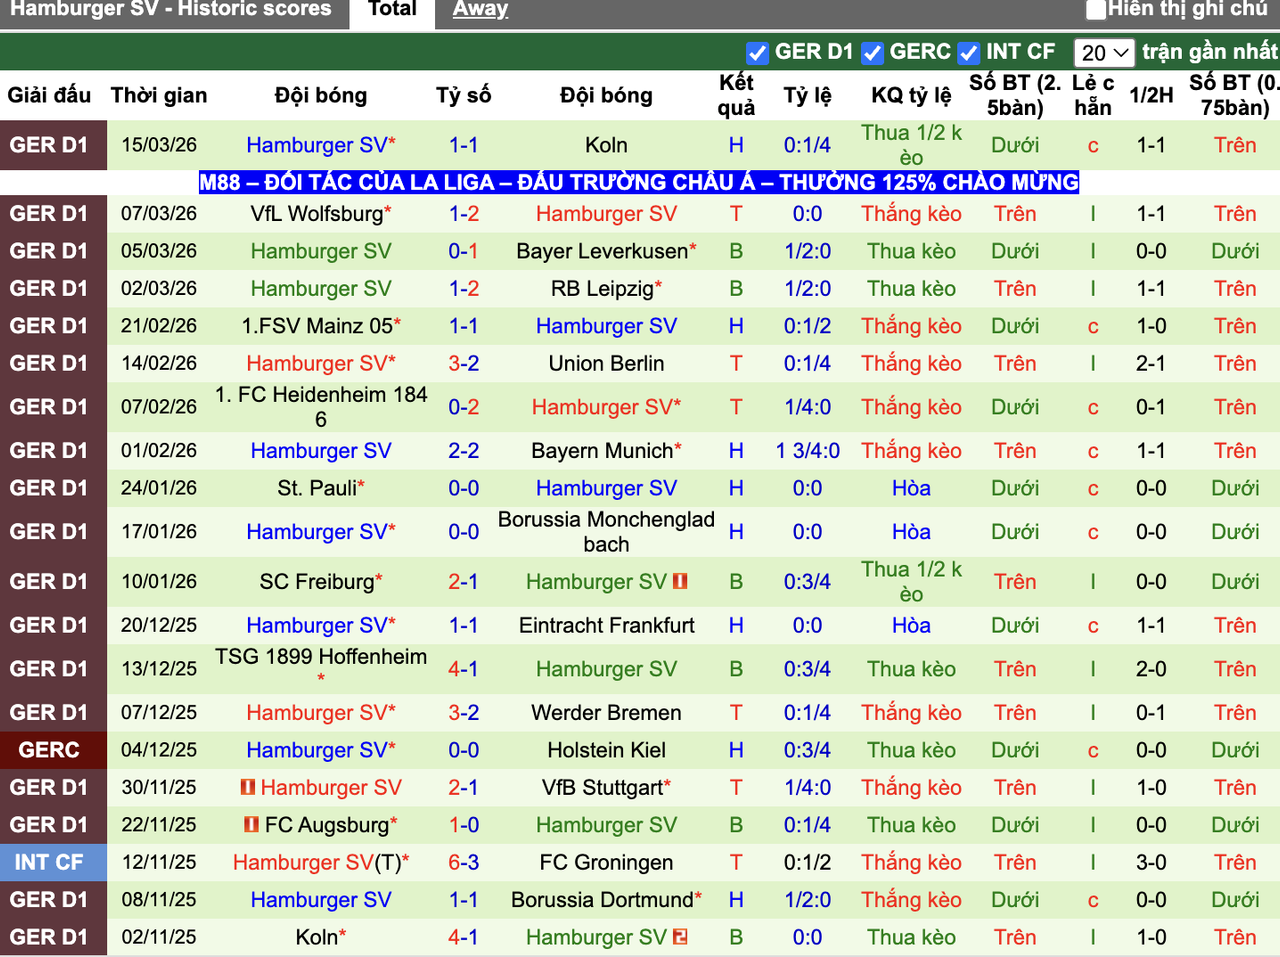Switch to the Total tab
The width and height of the screenshot is (1280, 957).
392,10
